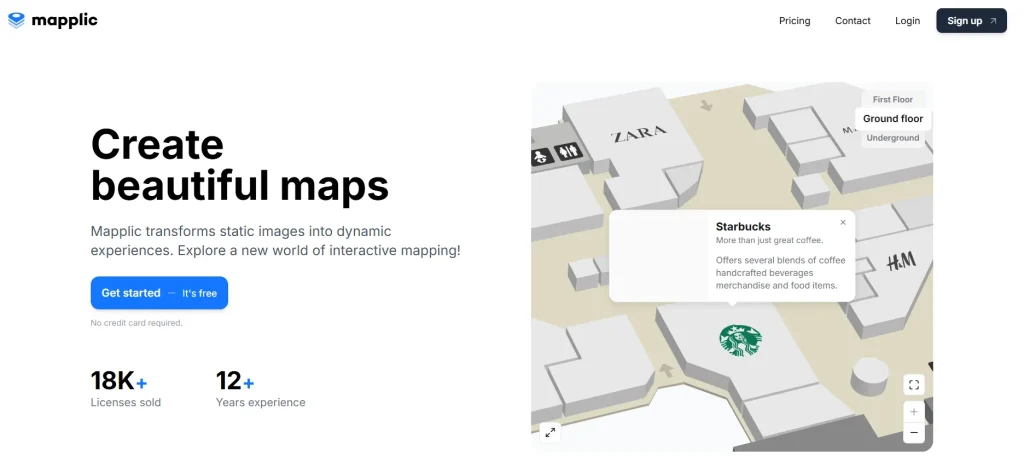Click the baby changing room icon
Viewport: 1024px width, 473px height.
pyautogui.click(x=541, y=157)
